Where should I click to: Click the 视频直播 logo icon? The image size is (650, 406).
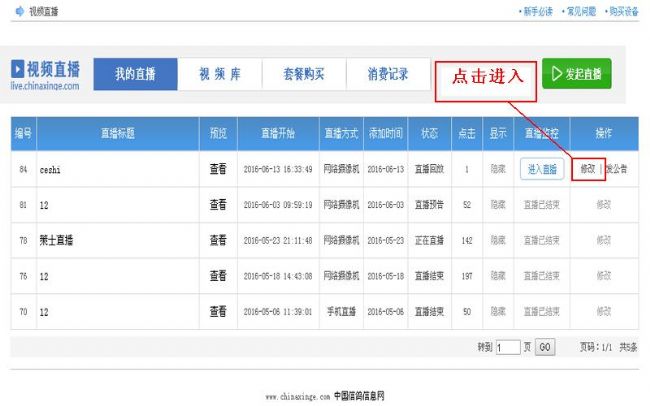coord(18,69)
